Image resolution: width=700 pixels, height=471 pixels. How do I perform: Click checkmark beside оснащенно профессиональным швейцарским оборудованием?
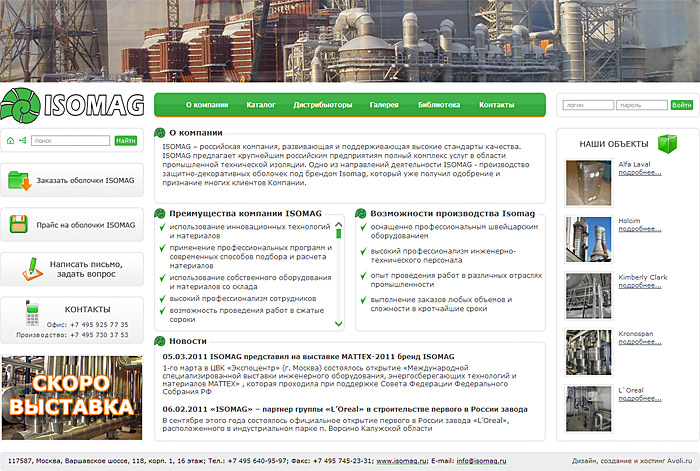coord(364,227)
